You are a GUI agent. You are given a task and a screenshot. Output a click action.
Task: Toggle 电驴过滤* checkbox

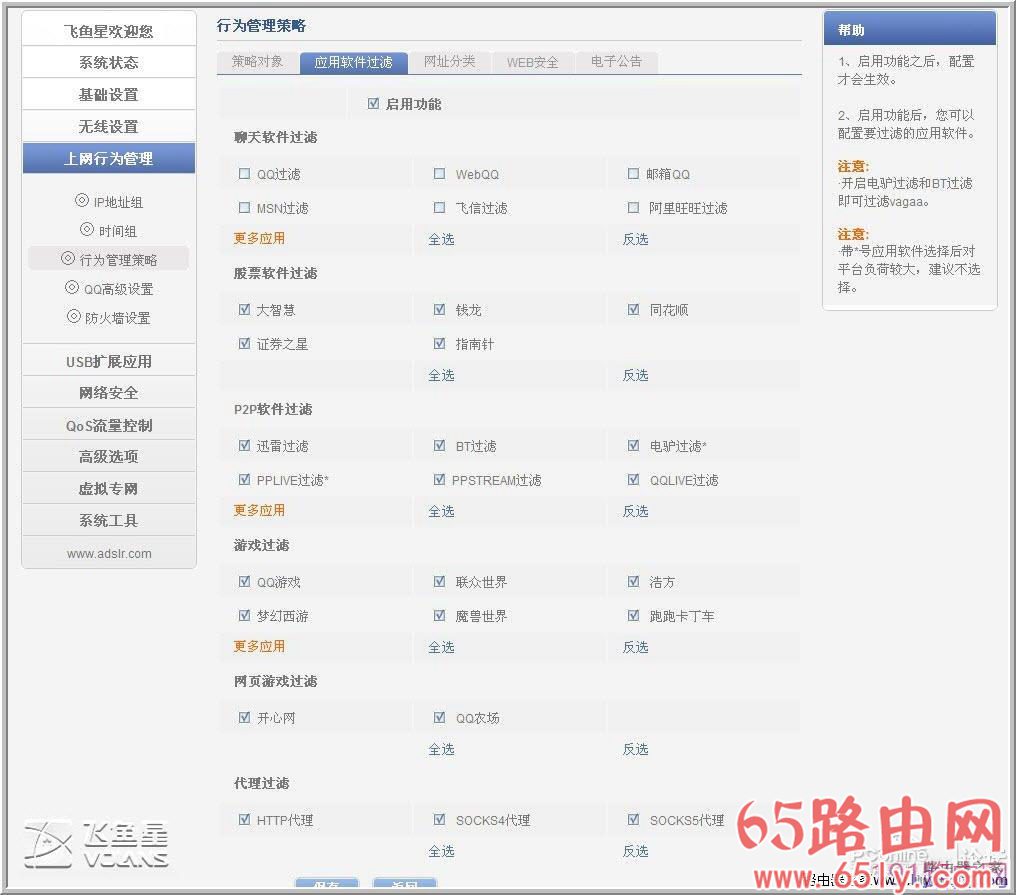coord(634,445)
